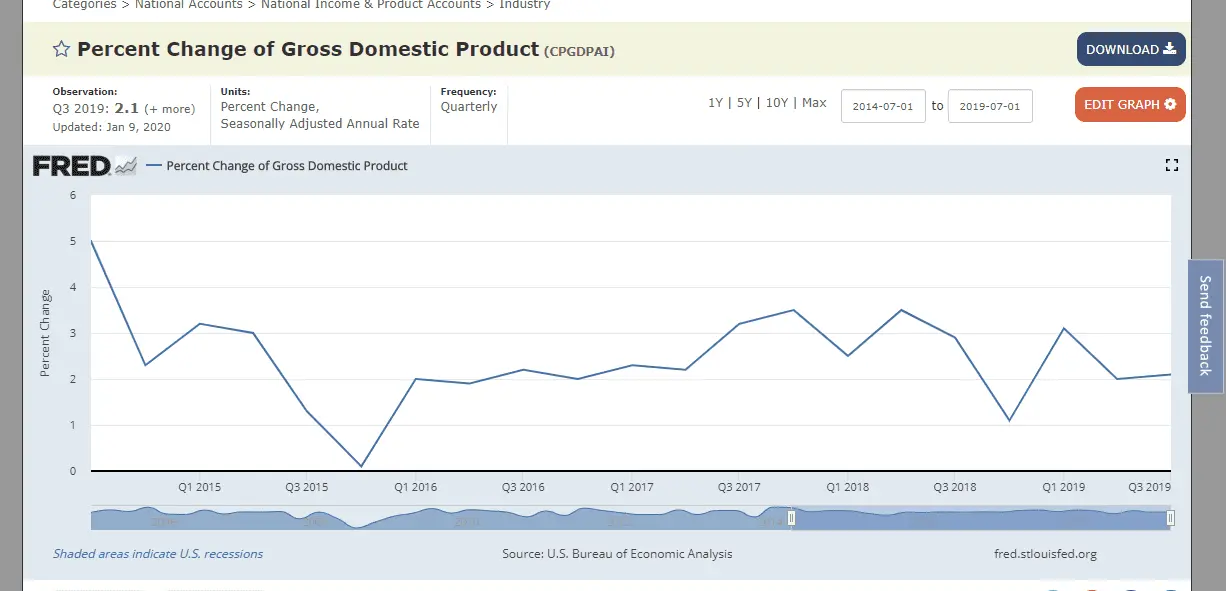This screenshot has width=1226, height=591.
Task: Go to the Industry breadcrumb category
Action: [x=525, y=5]
